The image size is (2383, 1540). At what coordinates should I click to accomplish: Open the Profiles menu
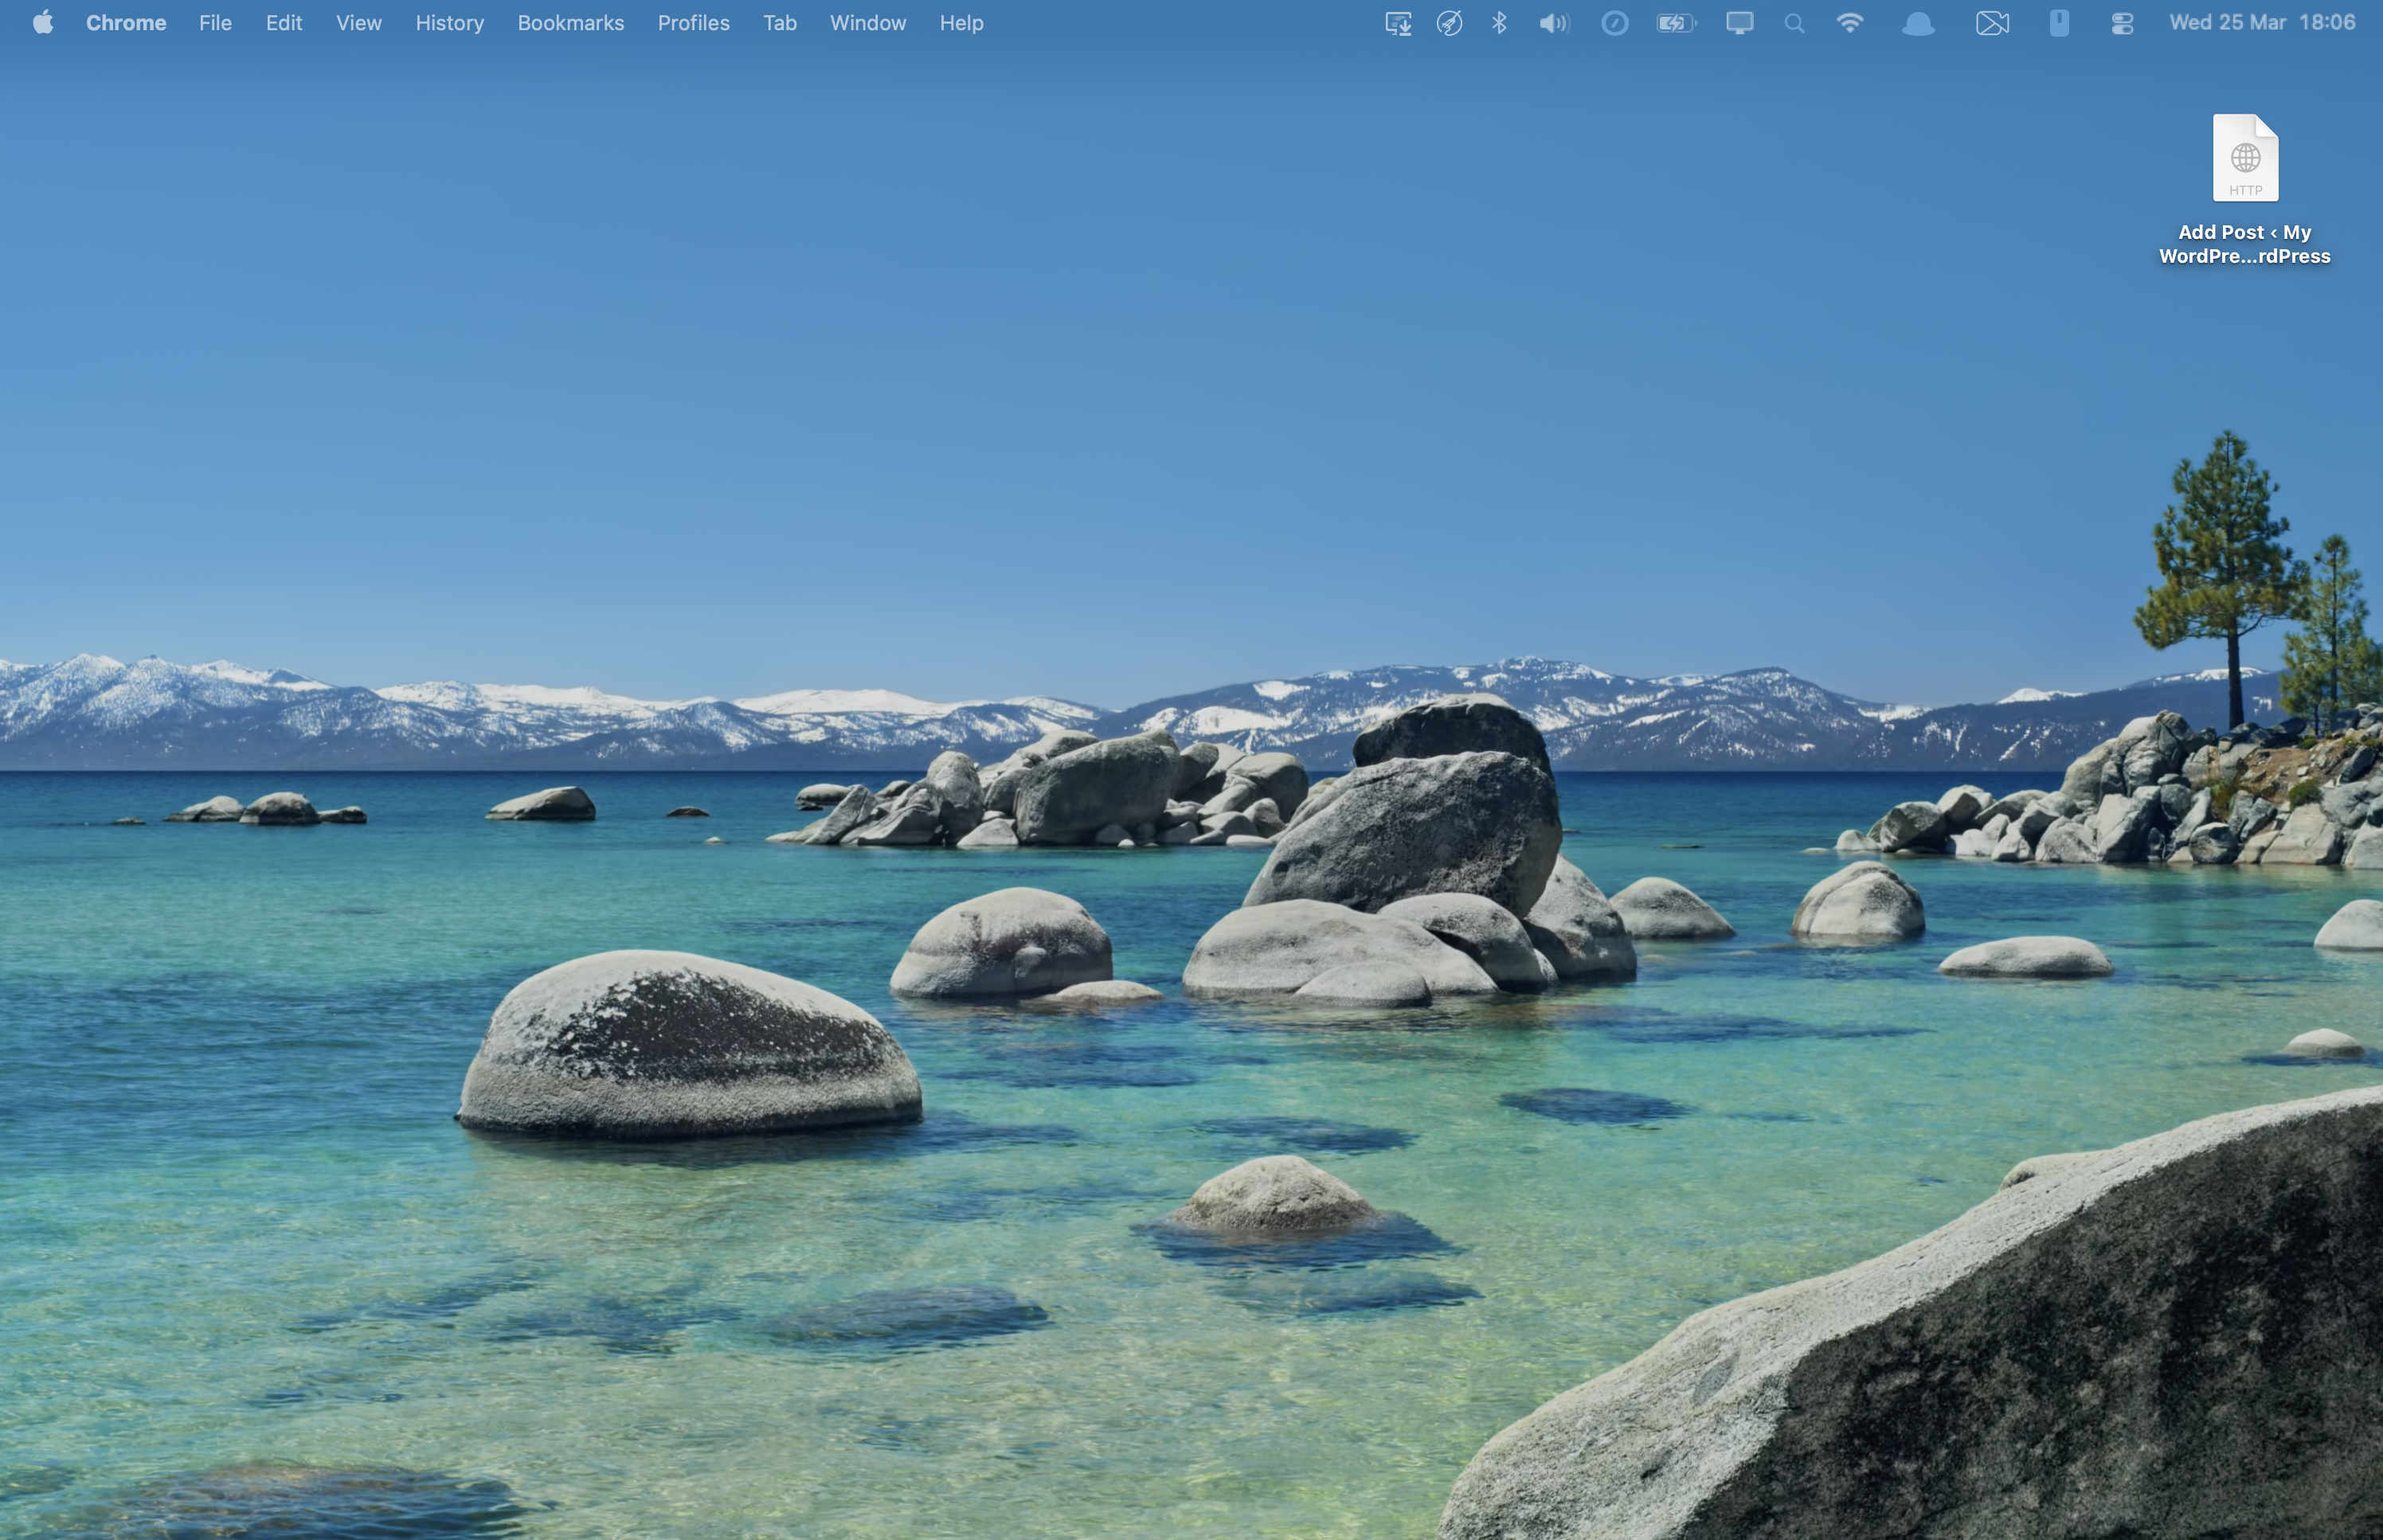pyautogui.click(x=693, y=22)
